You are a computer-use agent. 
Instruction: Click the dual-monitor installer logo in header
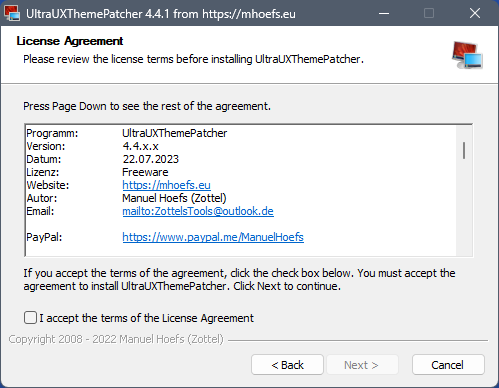coord(467,55)
